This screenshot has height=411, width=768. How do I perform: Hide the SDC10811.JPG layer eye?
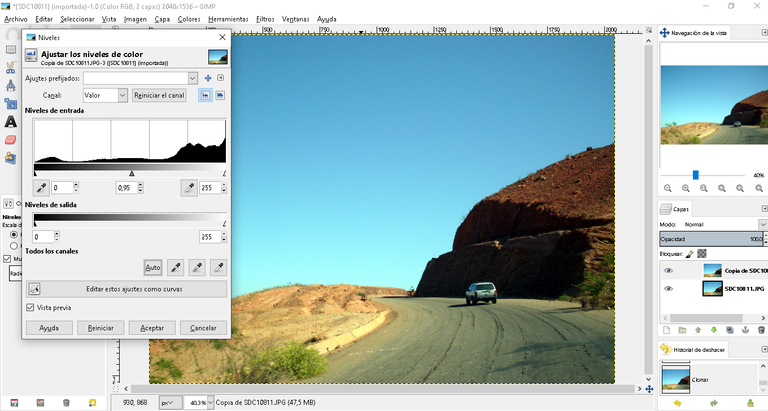tap(668, 289)
